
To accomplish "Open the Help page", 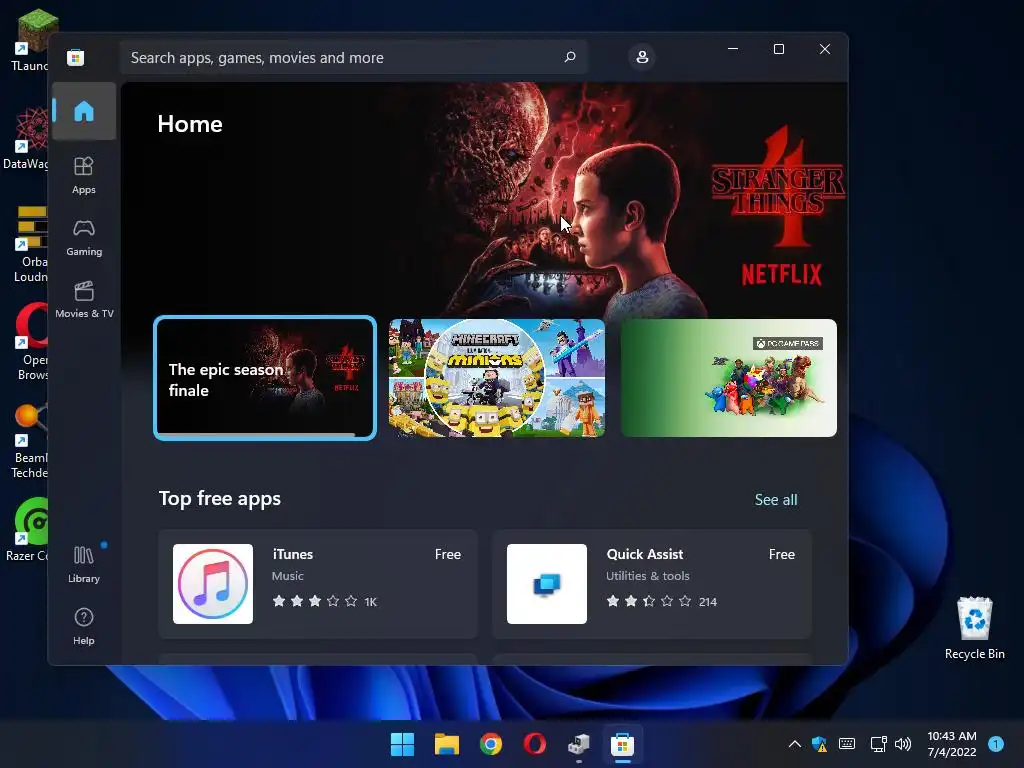I will [84, 626].
